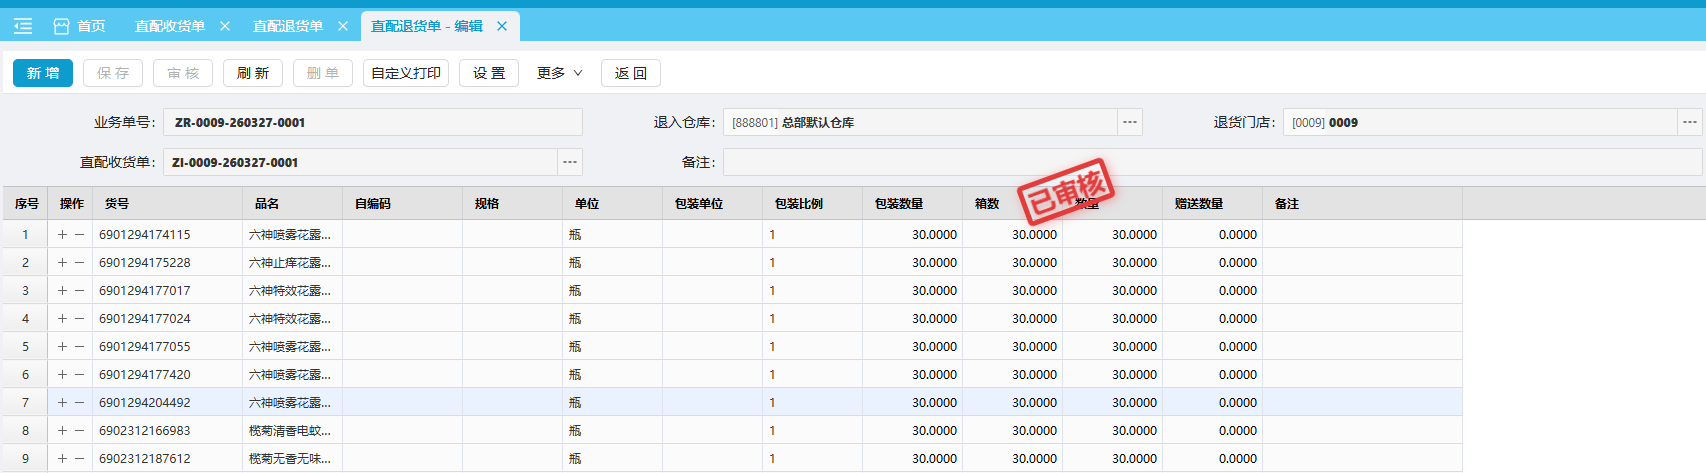1706x473 pixels.
Task: Open 直配收货单 lookup ellipsis button
Action: 570,162
